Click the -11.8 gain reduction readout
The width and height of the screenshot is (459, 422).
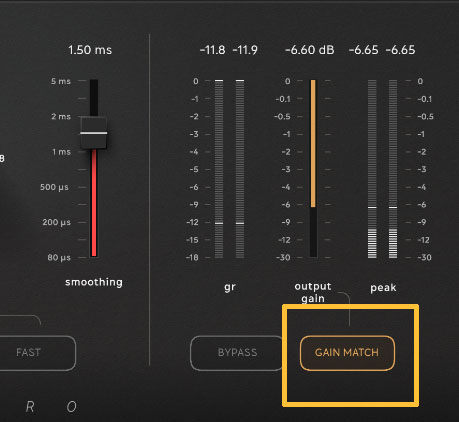[212, 50]
